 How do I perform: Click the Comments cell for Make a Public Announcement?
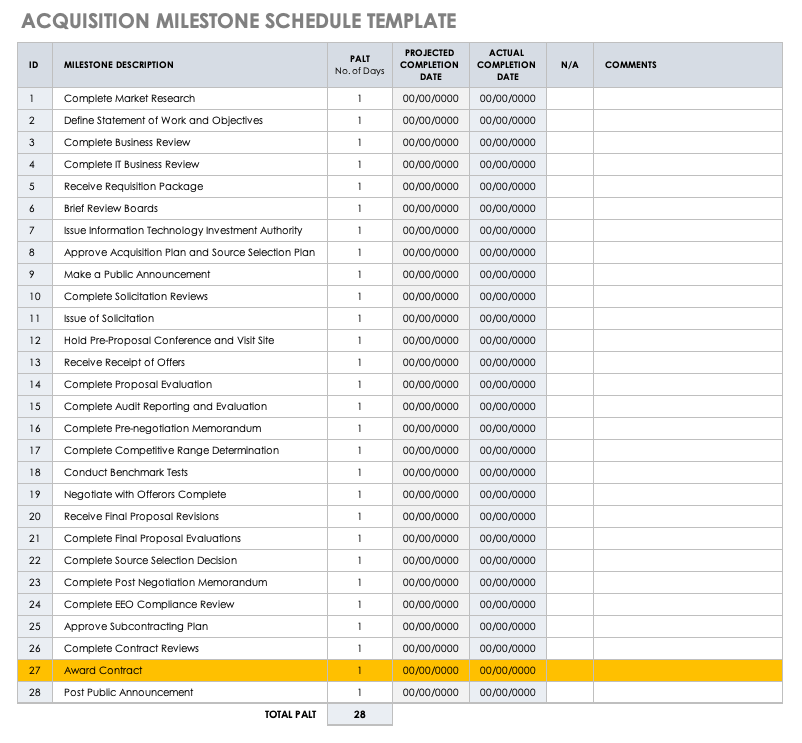687,275
